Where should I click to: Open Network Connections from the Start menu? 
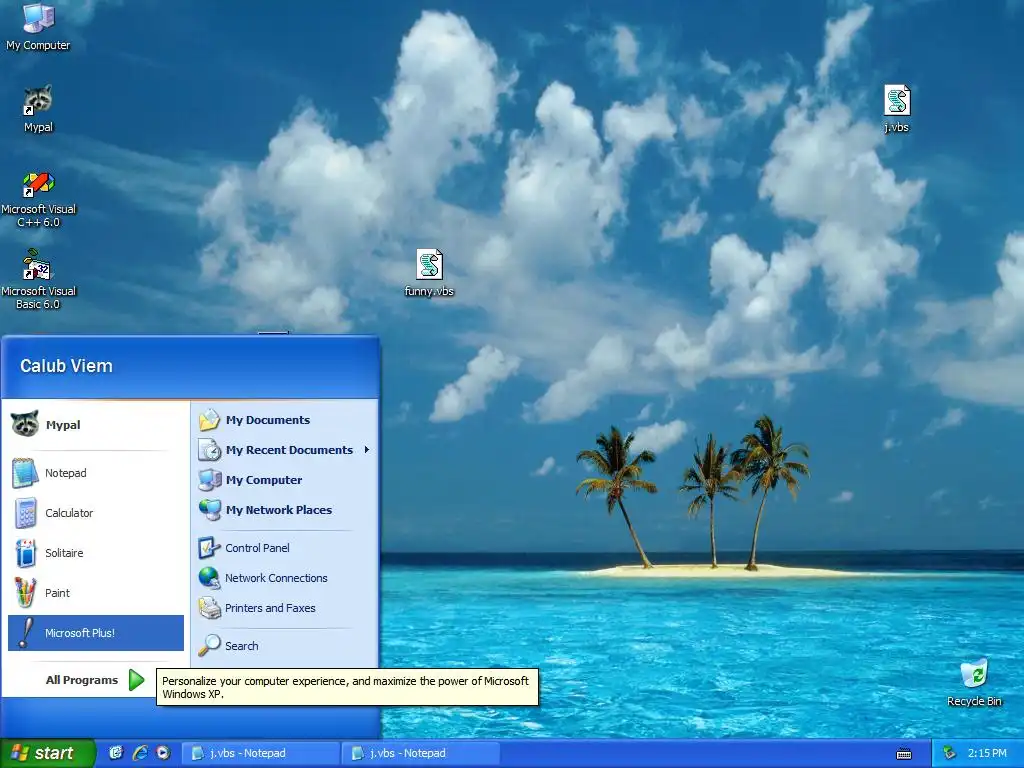click(x=285, y=578)
